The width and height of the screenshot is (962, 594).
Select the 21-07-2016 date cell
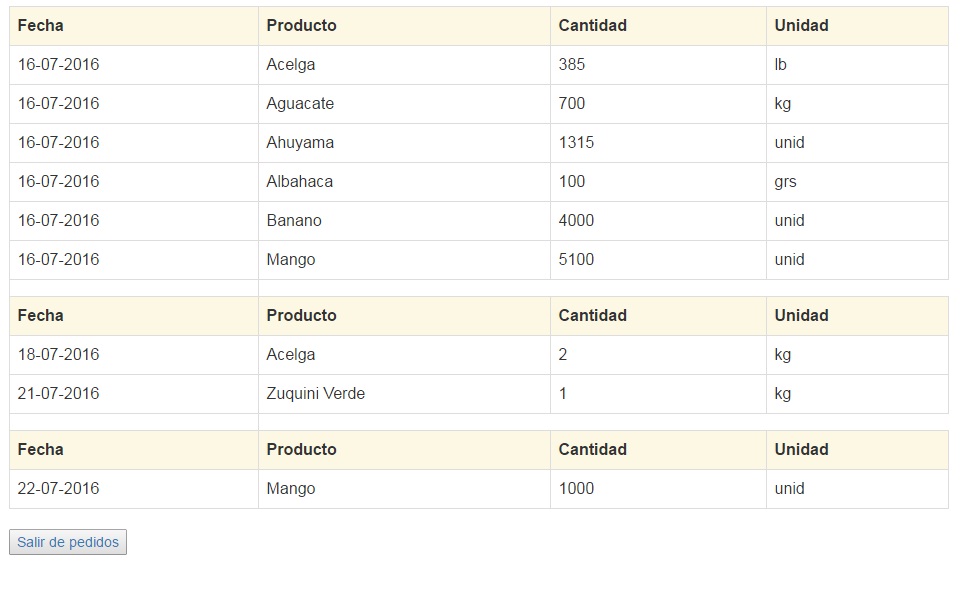58,393
